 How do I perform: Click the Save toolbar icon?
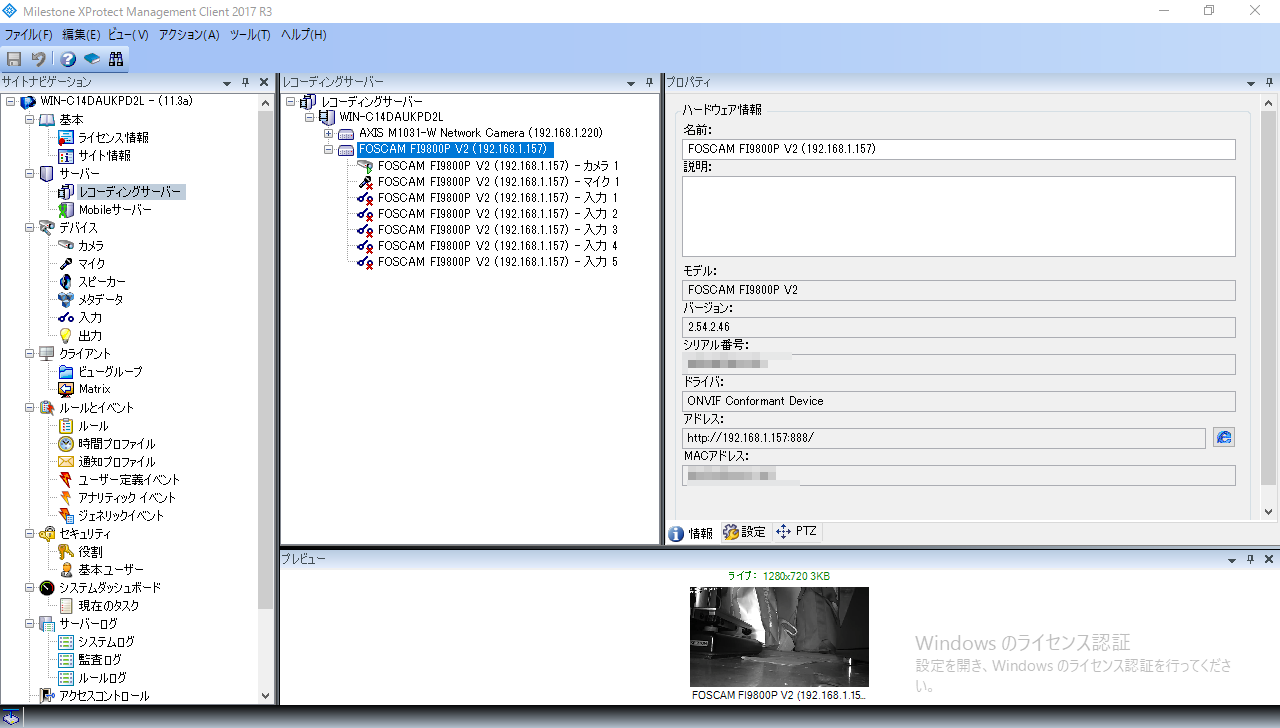click(x=14, y=59)
